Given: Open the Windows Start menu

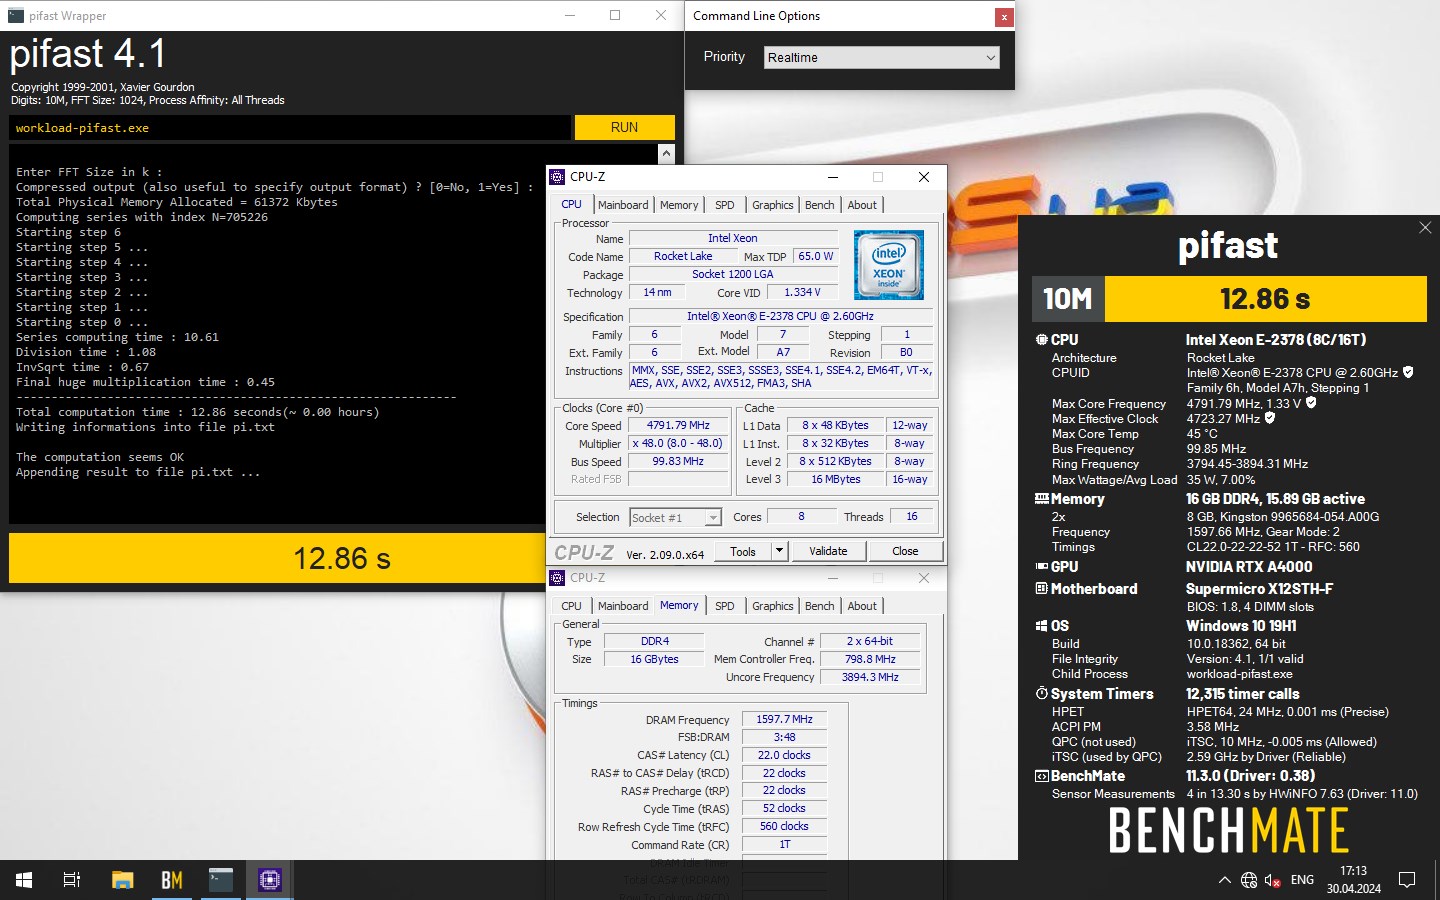Looking at the screenshot, I should pyautogui.click(x=24, y=880).
